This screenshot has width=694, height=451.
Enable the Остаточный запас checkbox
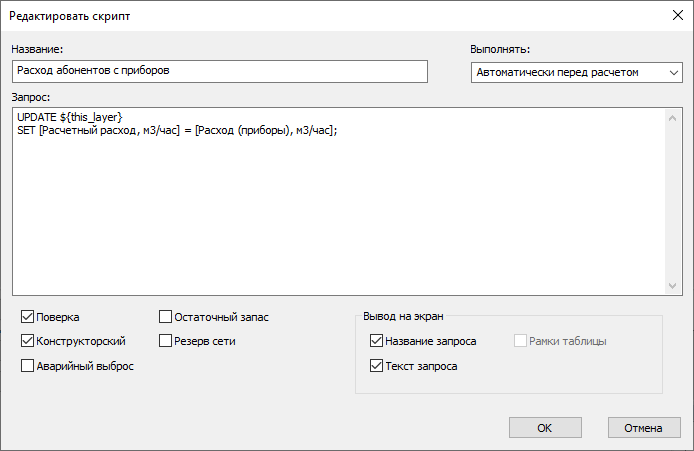tap(167, 317)
